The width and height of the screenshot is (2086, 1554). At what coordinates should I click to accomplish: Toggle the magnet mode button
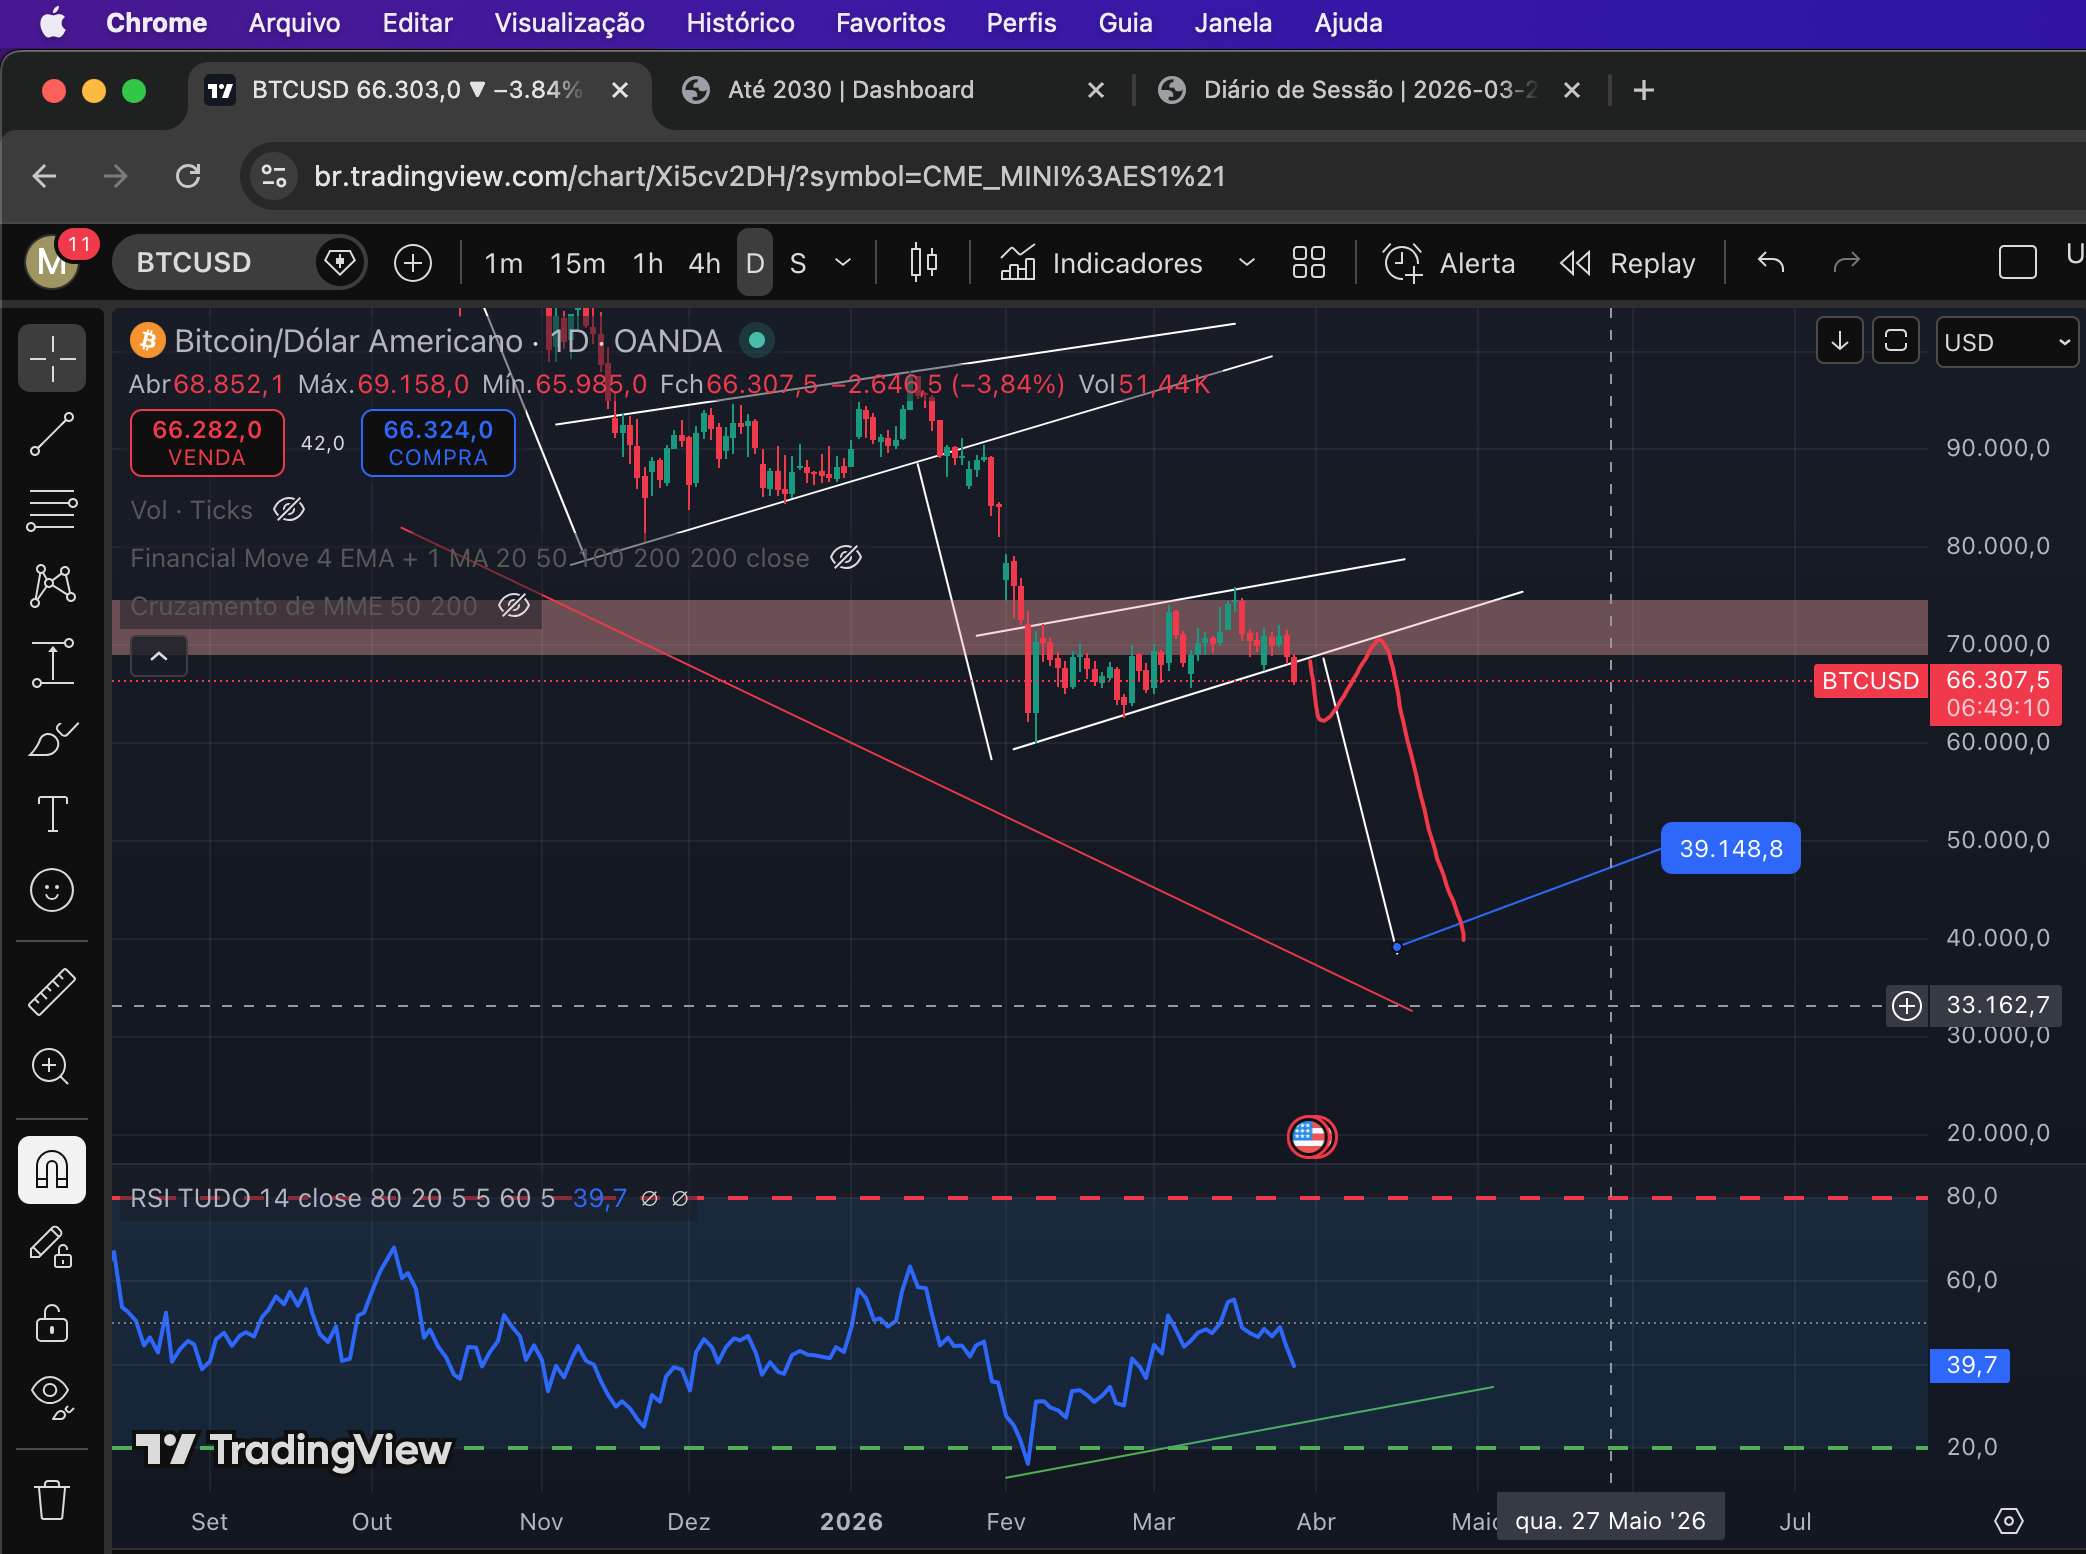(52, 1169)
